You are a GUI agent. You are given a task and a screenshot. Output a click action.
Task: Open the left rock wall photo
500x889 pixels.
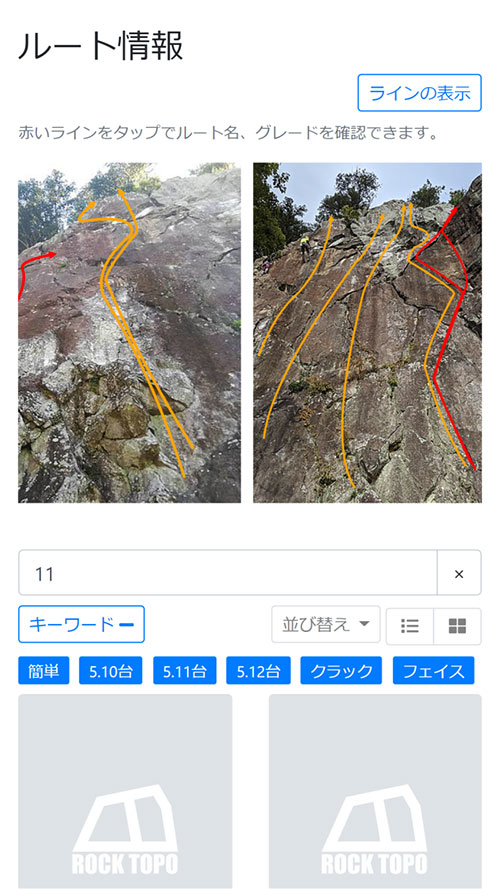tap(129, 333)
